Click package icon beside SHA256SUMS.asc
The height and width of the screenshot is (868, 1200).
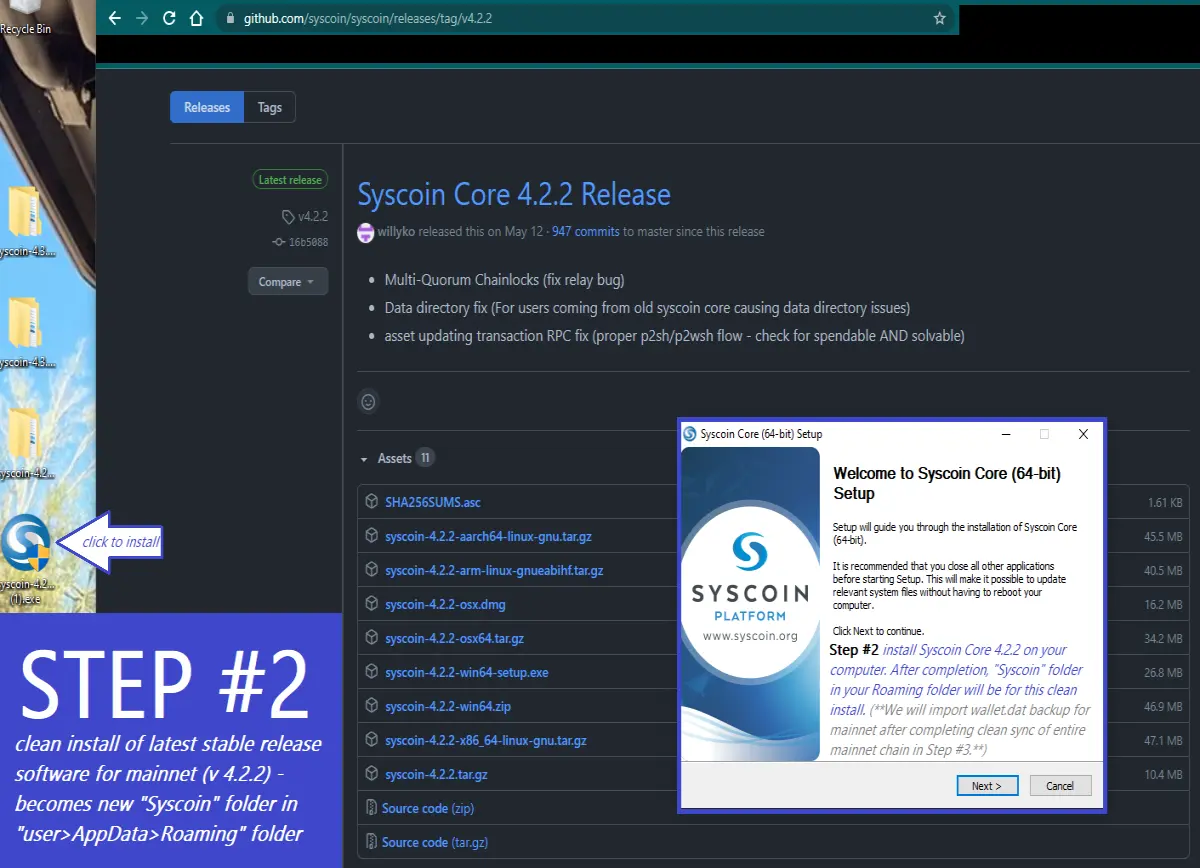371,502
